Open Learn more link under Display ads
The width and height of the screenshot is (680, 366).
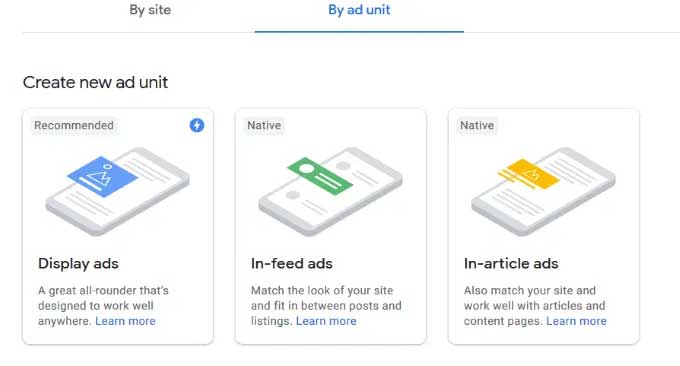125,321
